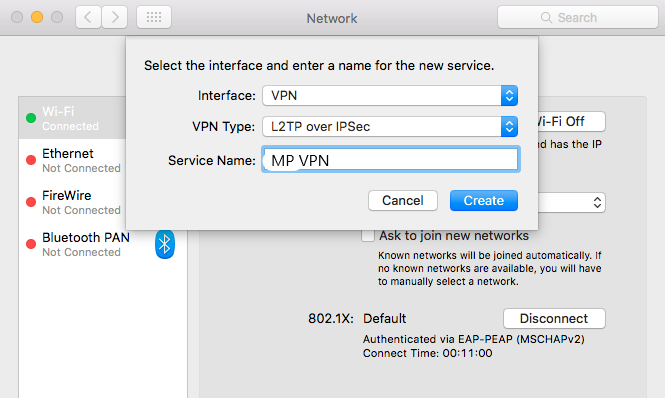Screen dimensions: 665x398
Task: Click the green Wi-Fi status dot
Action: coord(31,118)
